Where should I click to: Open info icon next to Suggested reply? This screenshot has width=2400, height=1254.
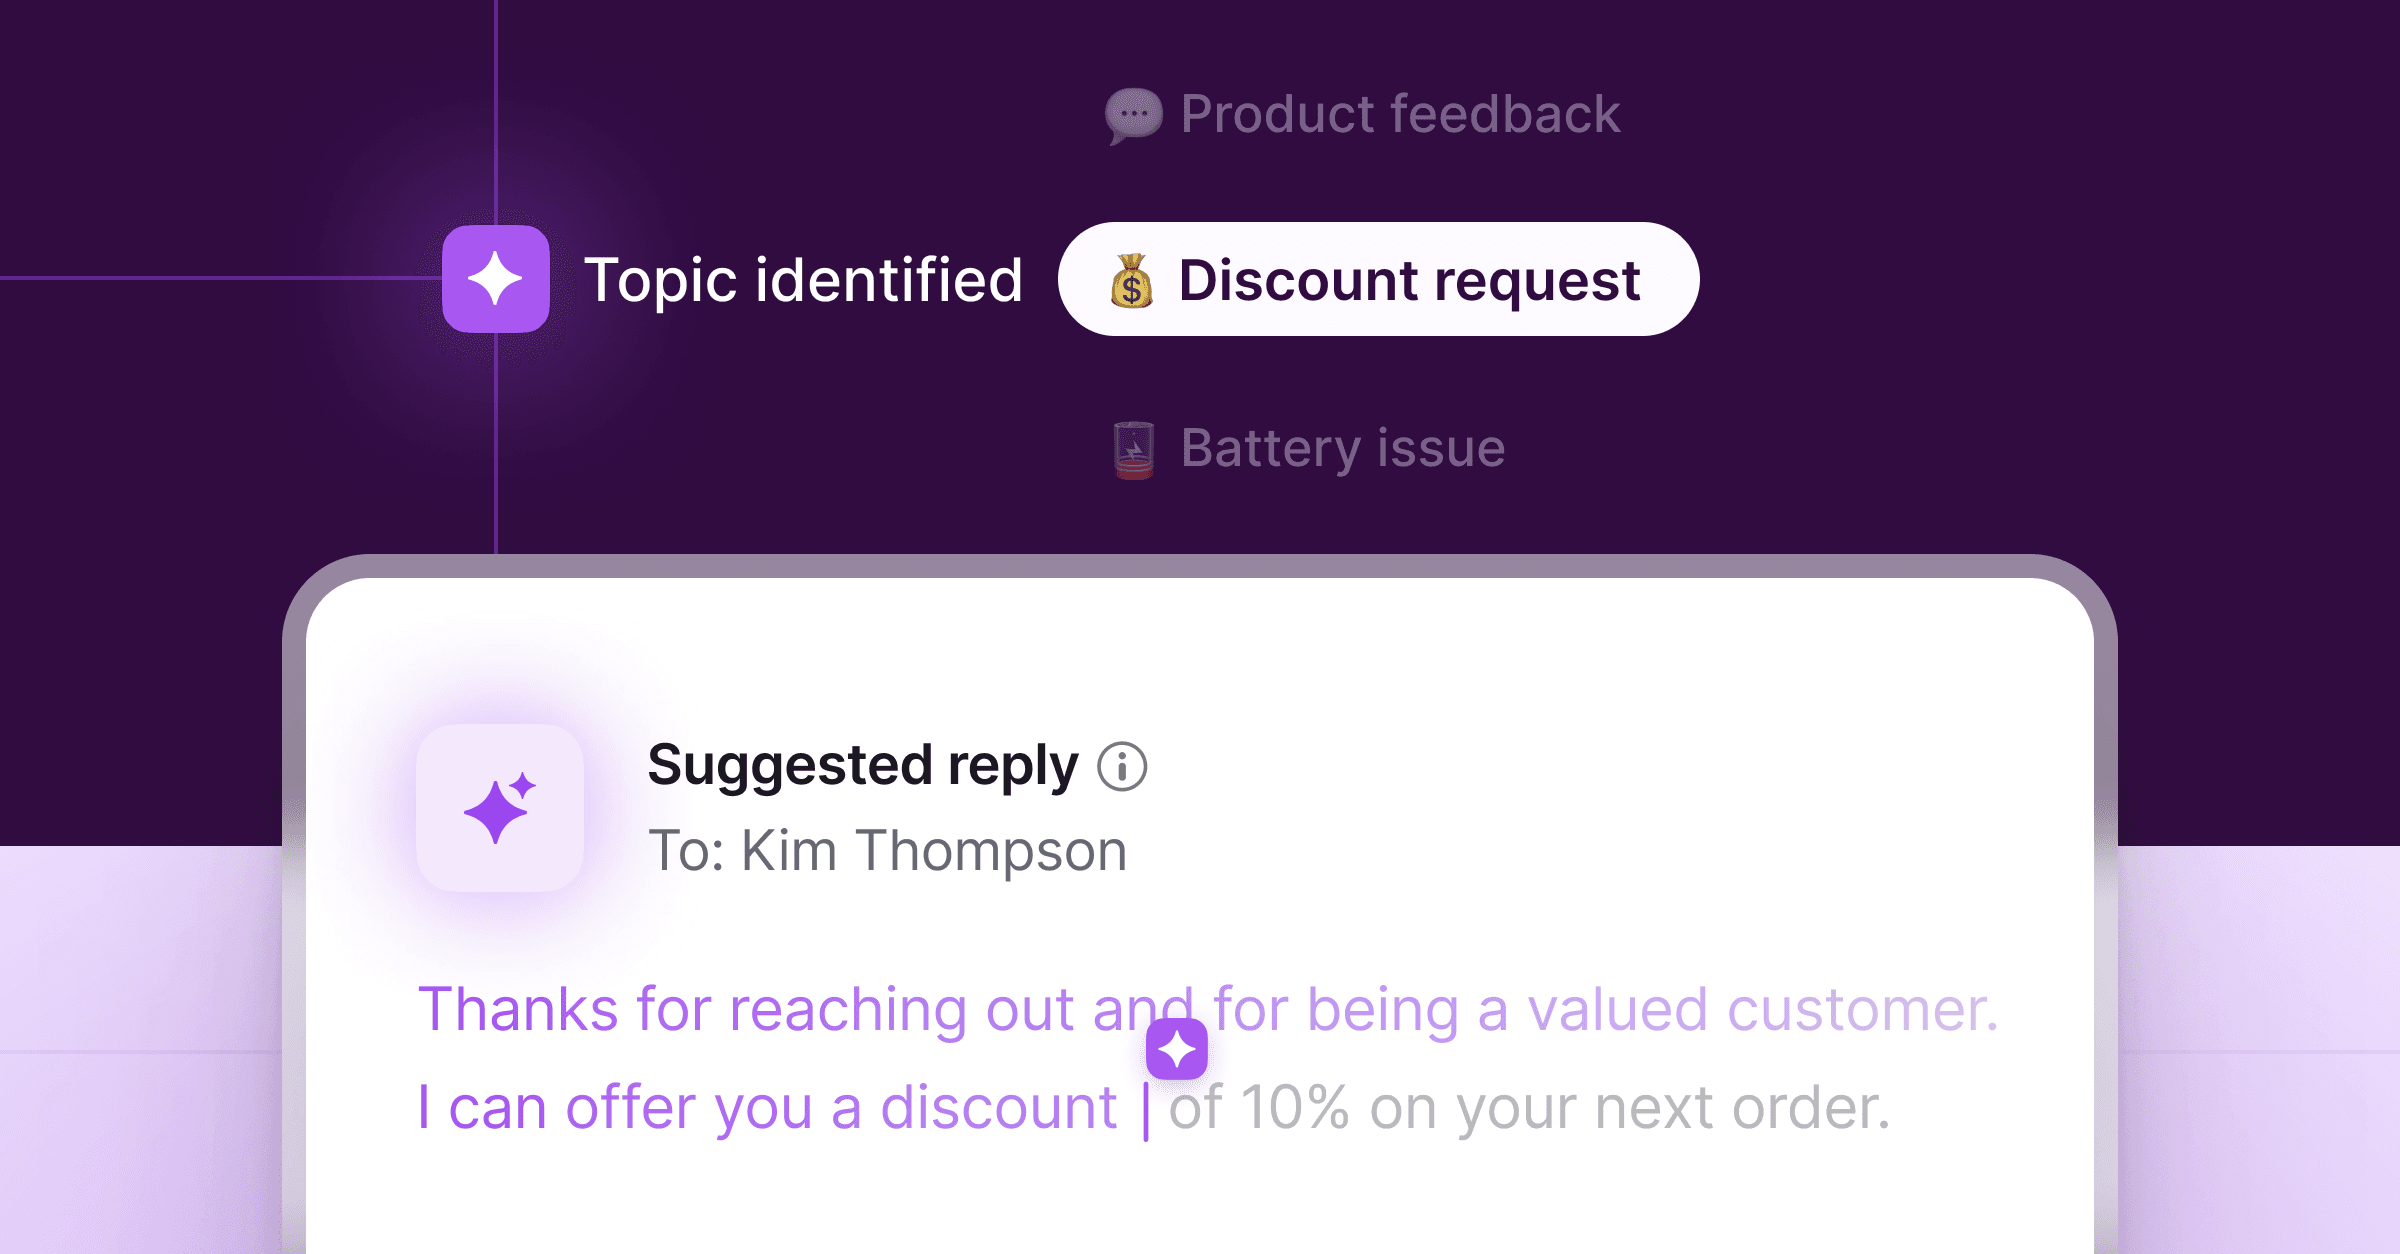point(1122,767)
